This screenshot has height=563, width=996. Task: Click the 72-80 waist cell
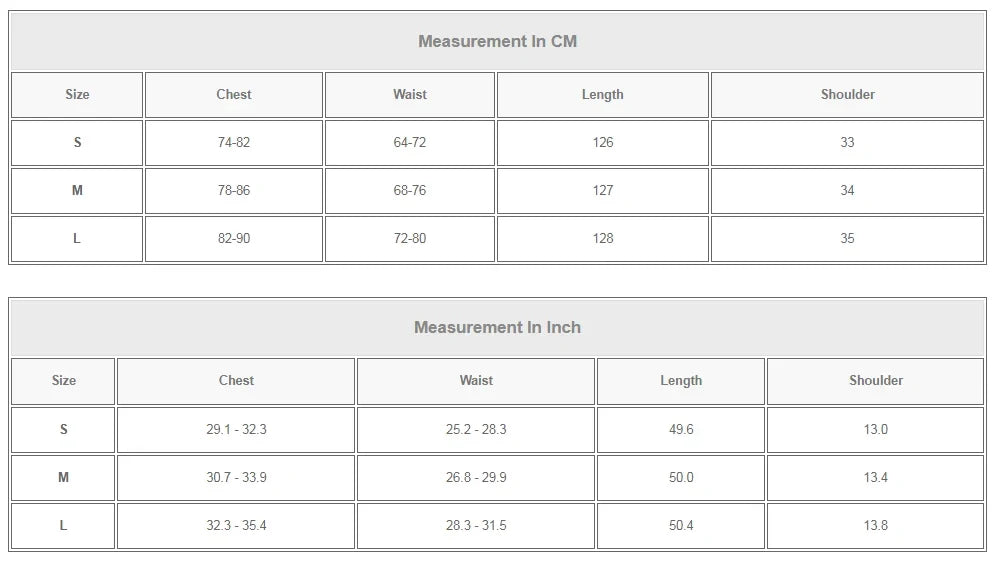click(410, 239)
